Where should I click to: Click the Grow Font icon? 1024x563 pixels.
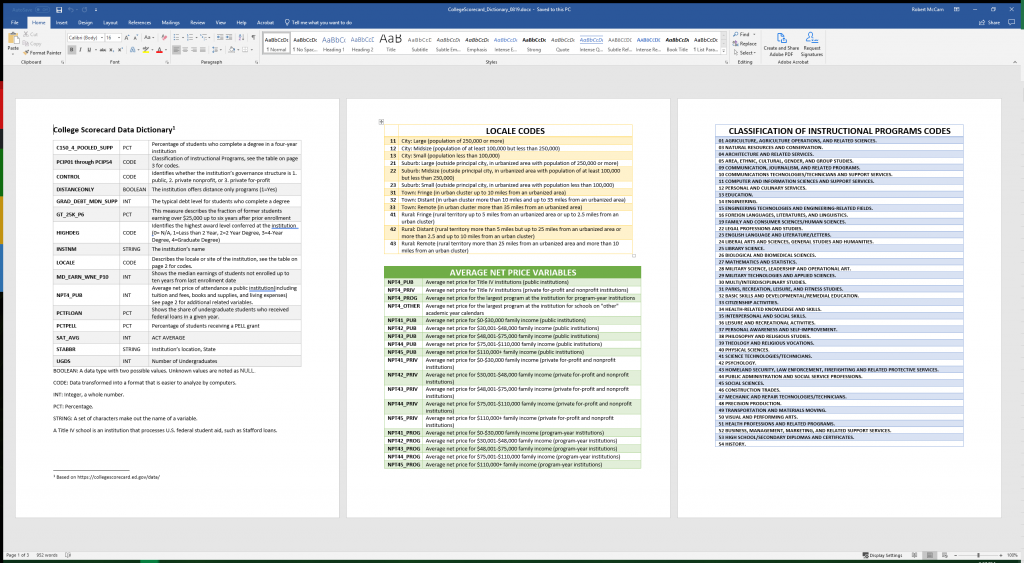pyautogui.click(x=127, y=37)
